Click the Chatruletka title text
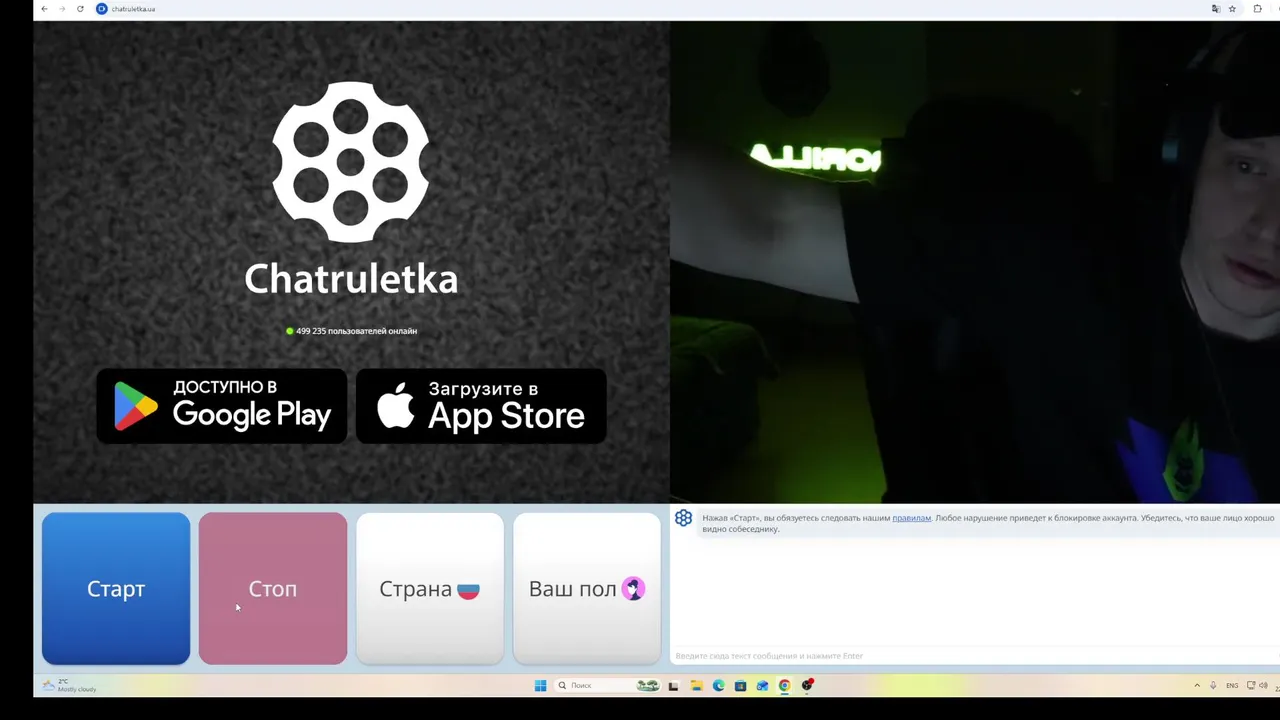The image size is (1280, 720). 351,278
